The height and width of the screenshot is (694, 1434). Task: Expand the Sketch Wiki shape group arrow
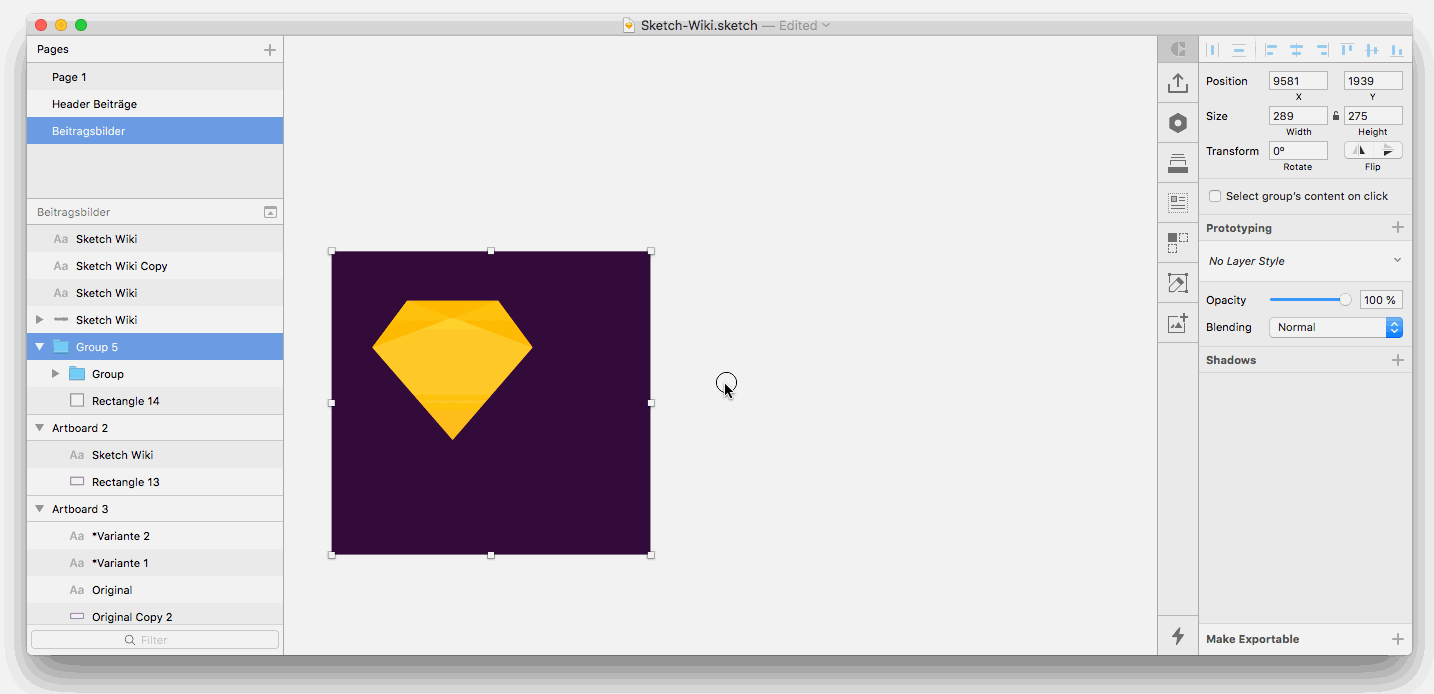(x=40, y=320)
